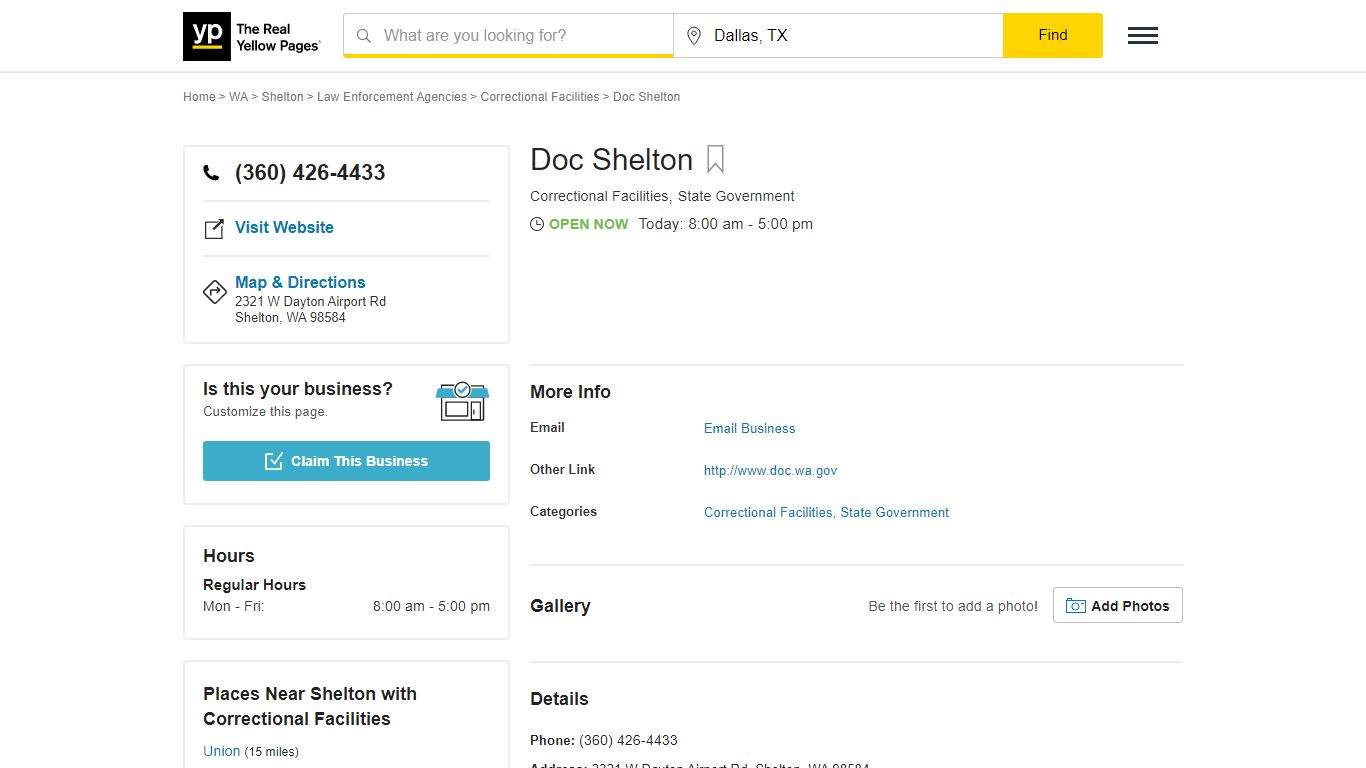Open Law Enforcement Agencies breadcrumb
Image resolution: width=1366 pixels, height=768 pixels.
pyautogui.click(x=392, y=97)
